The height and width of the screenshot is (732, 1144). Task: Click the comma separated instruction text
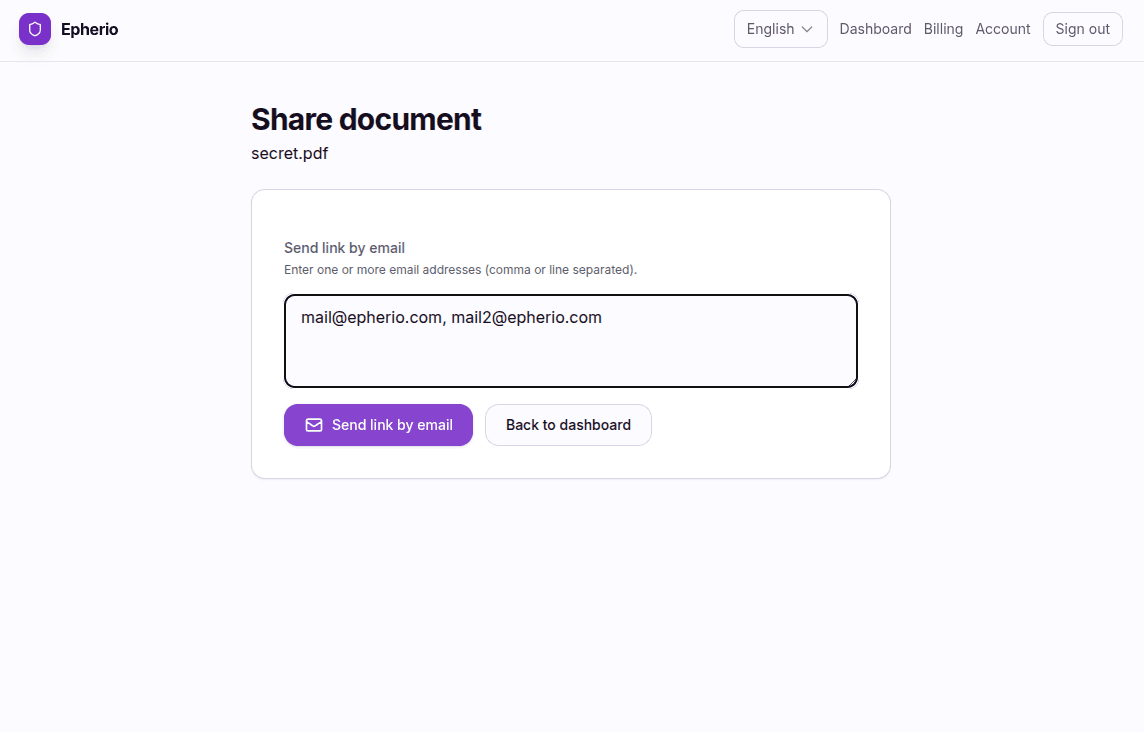point(460,269)
